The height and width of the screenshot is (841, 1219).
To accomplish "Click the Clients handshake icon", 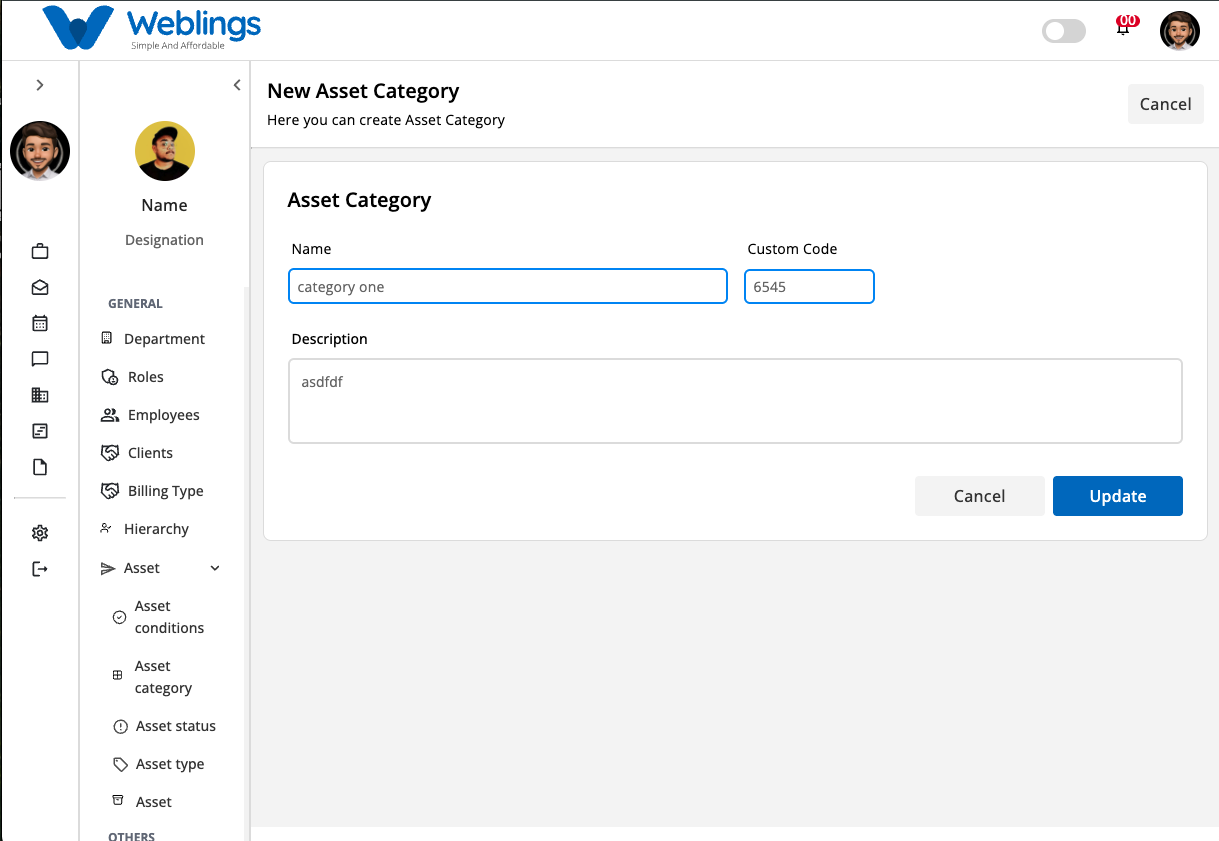I will click(110, 453).
